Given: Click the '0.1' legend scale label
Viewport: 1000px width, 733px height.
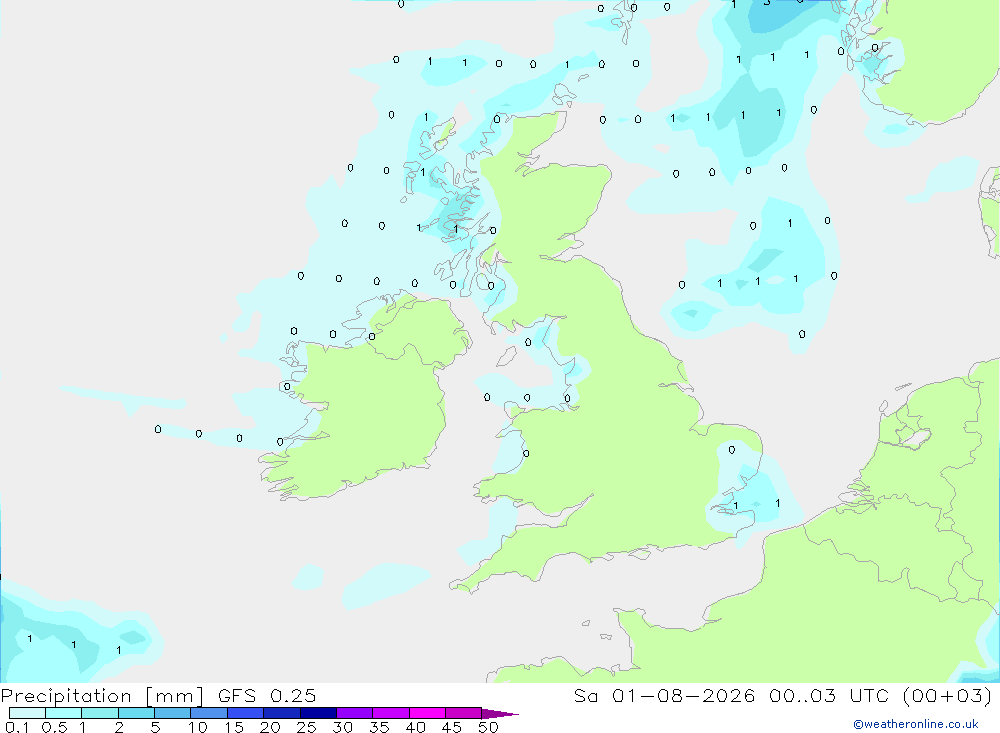Looking at the screenshot, I should [17, 727].
